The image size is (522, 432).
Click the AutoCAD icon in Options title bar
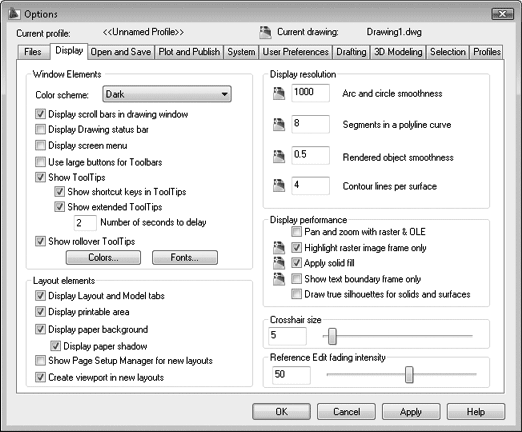point(14,14)
